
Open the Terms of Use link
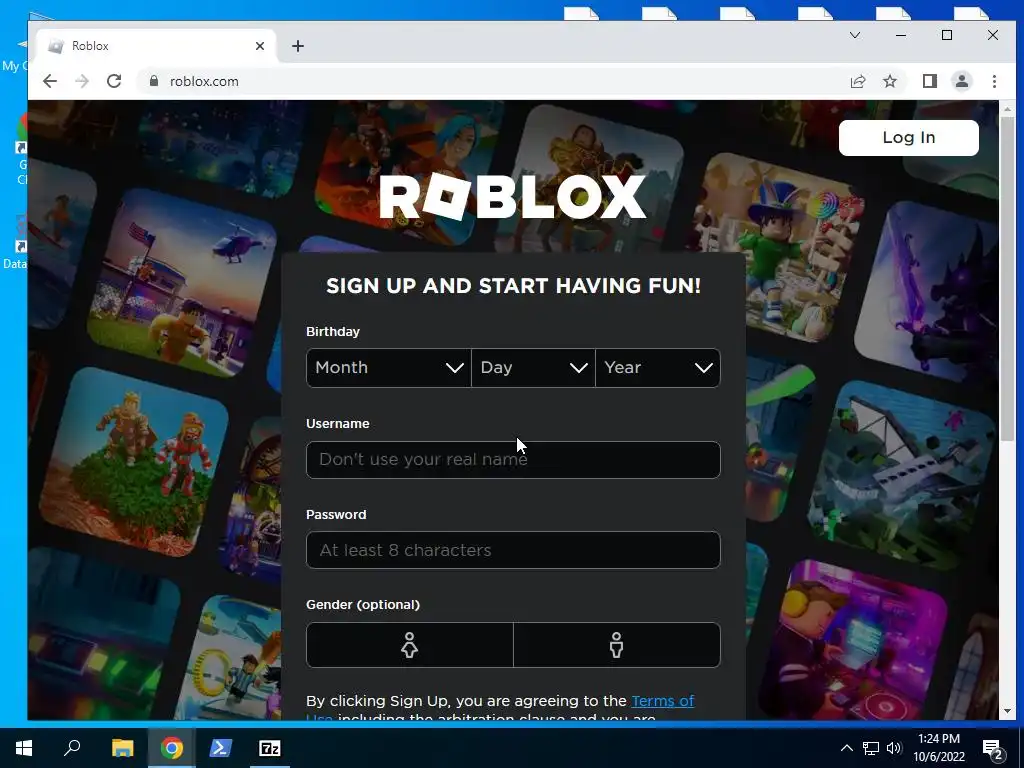[x=662, y=701]
